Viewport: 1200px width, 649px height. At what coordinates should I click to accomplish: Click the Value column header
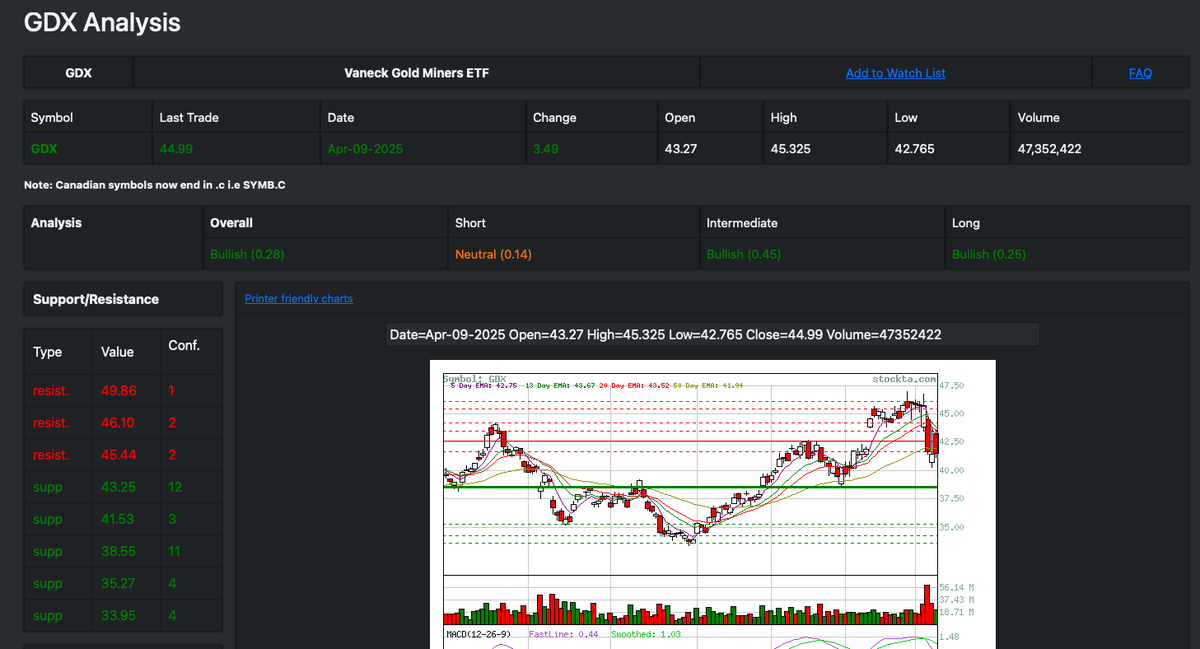(118, 352)
